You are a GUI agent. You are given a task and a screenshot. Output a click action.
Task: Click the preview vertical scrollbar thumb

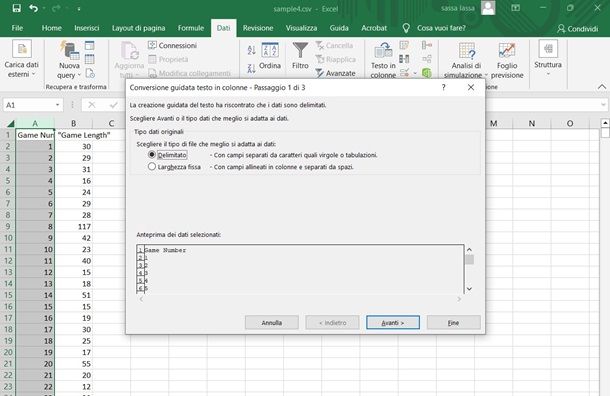coord(470,259)
